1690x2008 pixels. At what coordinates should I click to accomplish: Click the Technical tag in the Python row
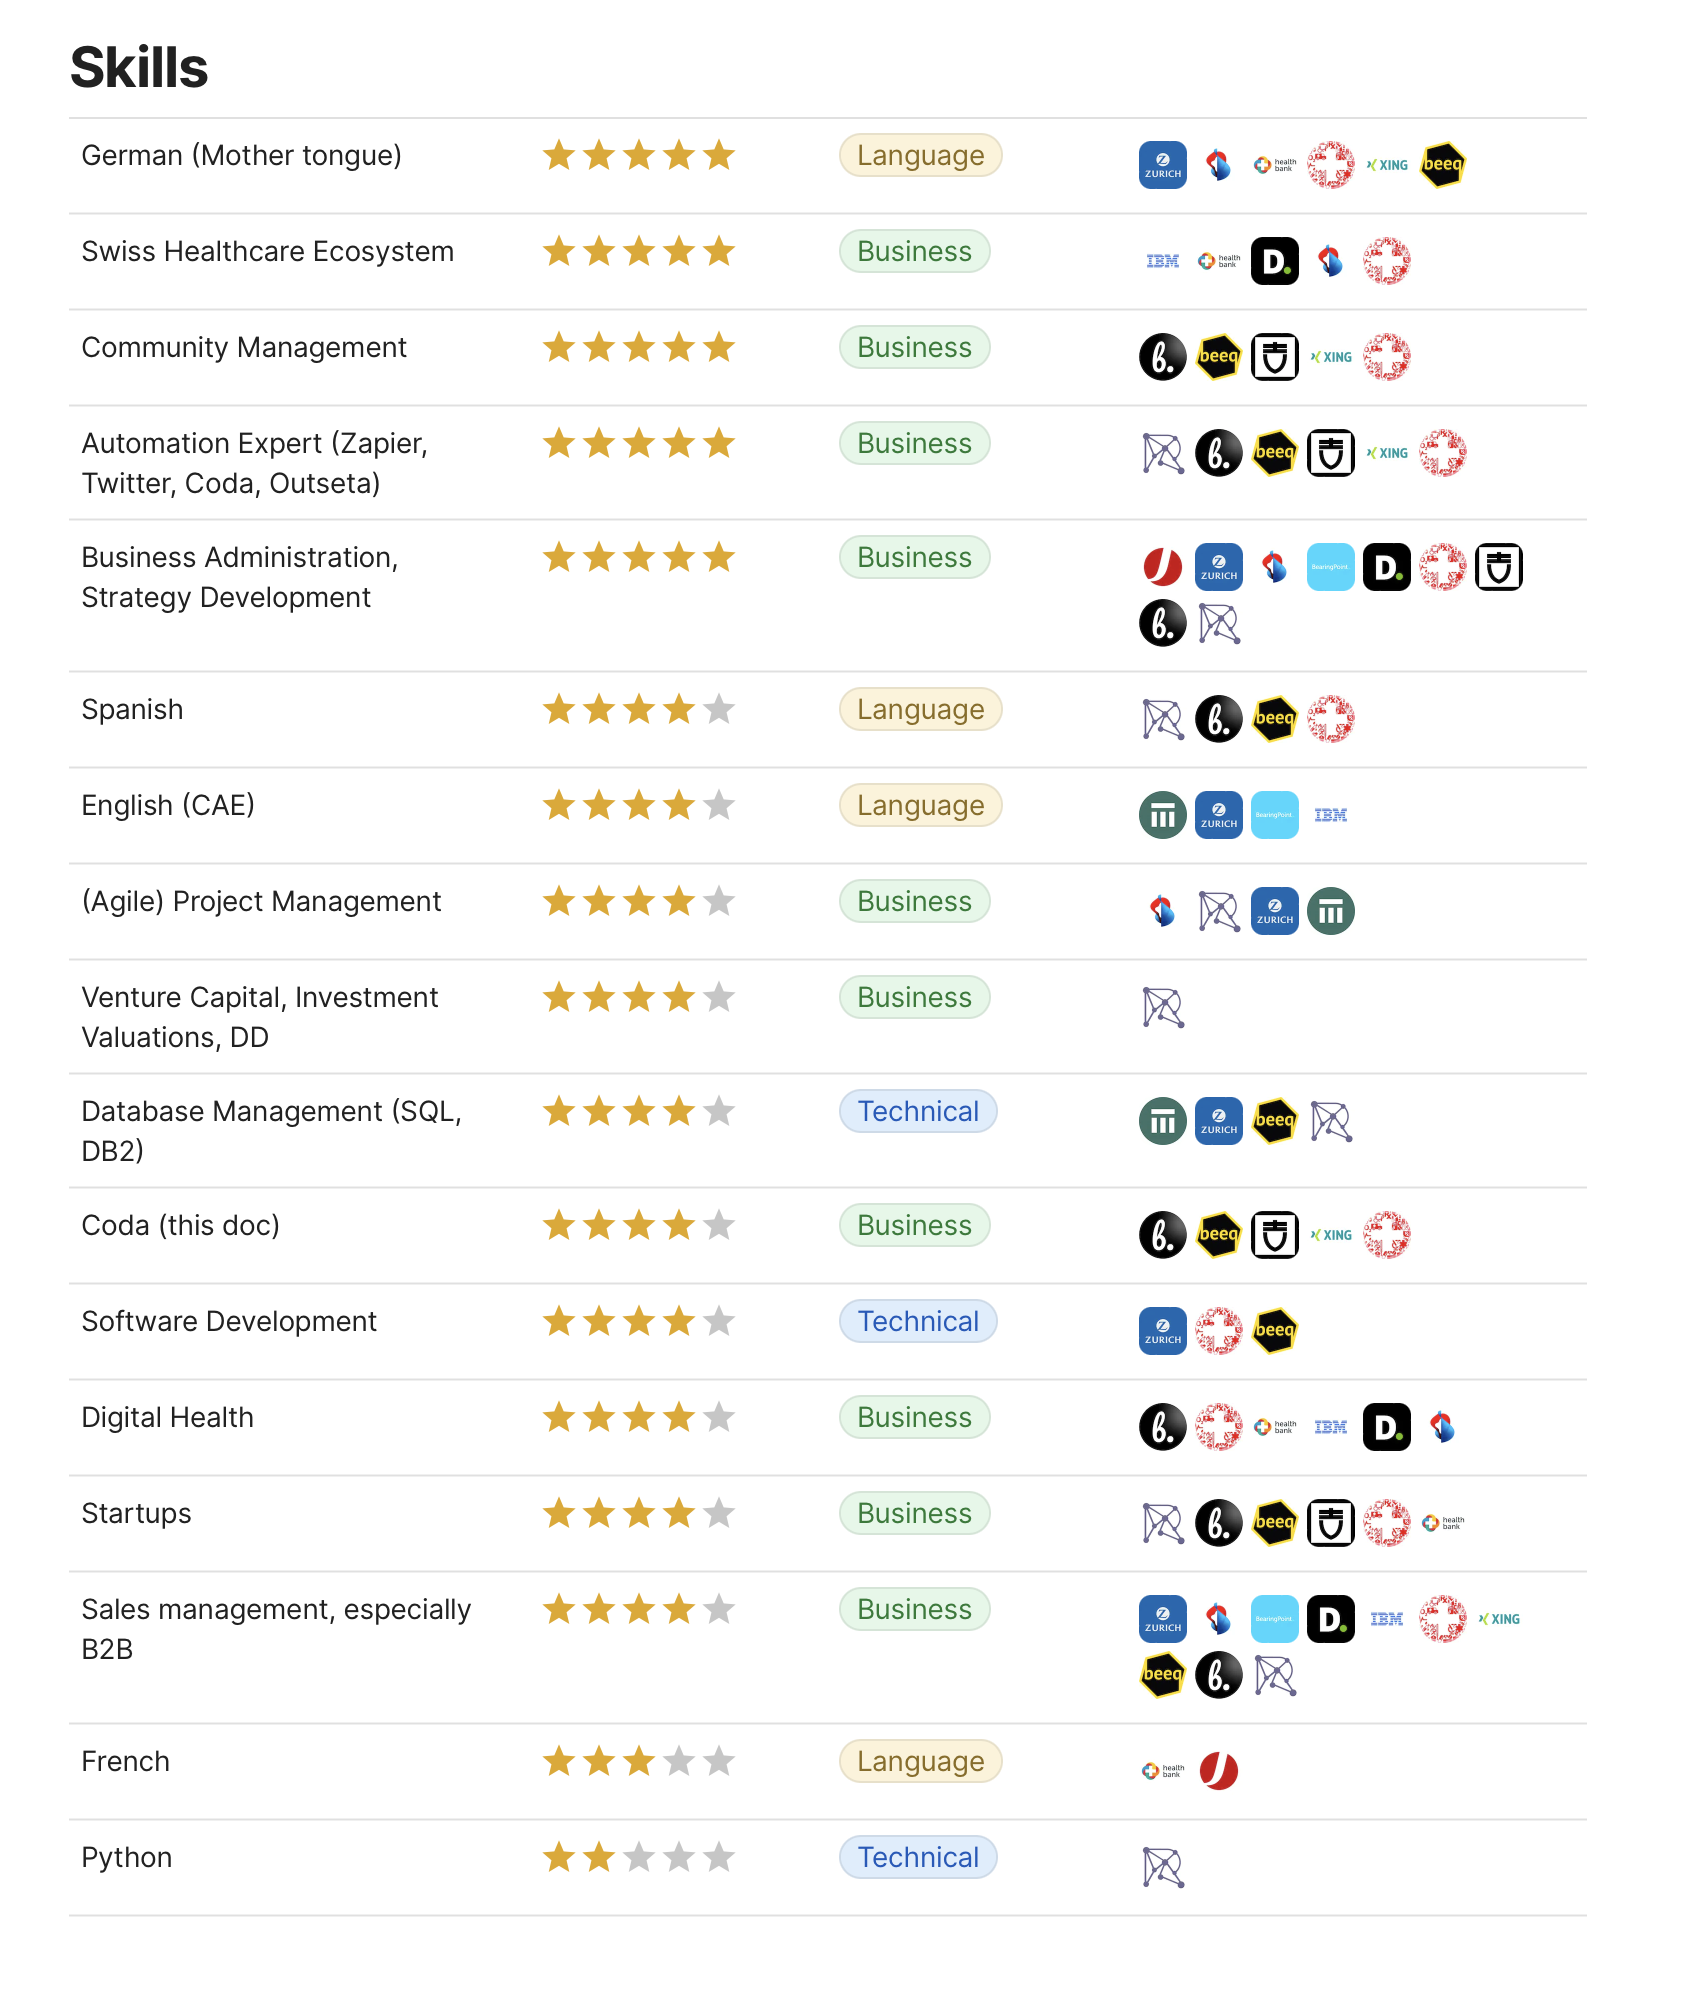tap(918, 1857)
